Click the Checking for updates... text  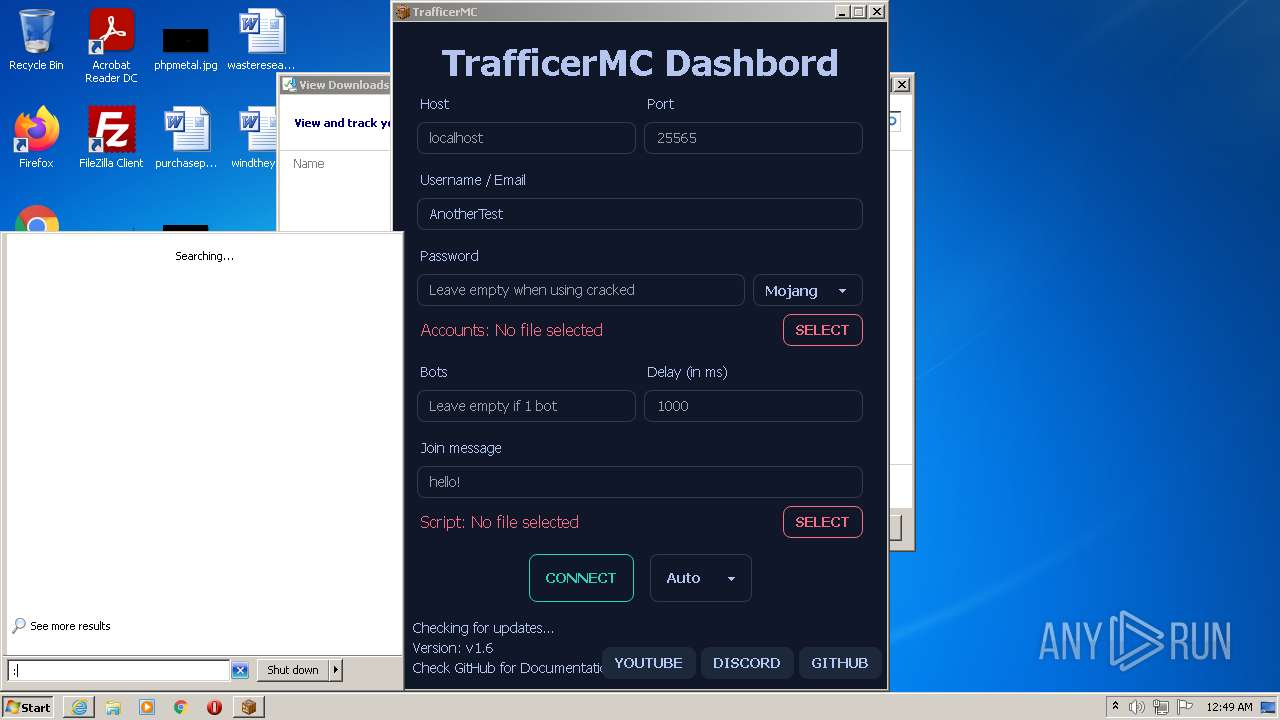point(483,628)
